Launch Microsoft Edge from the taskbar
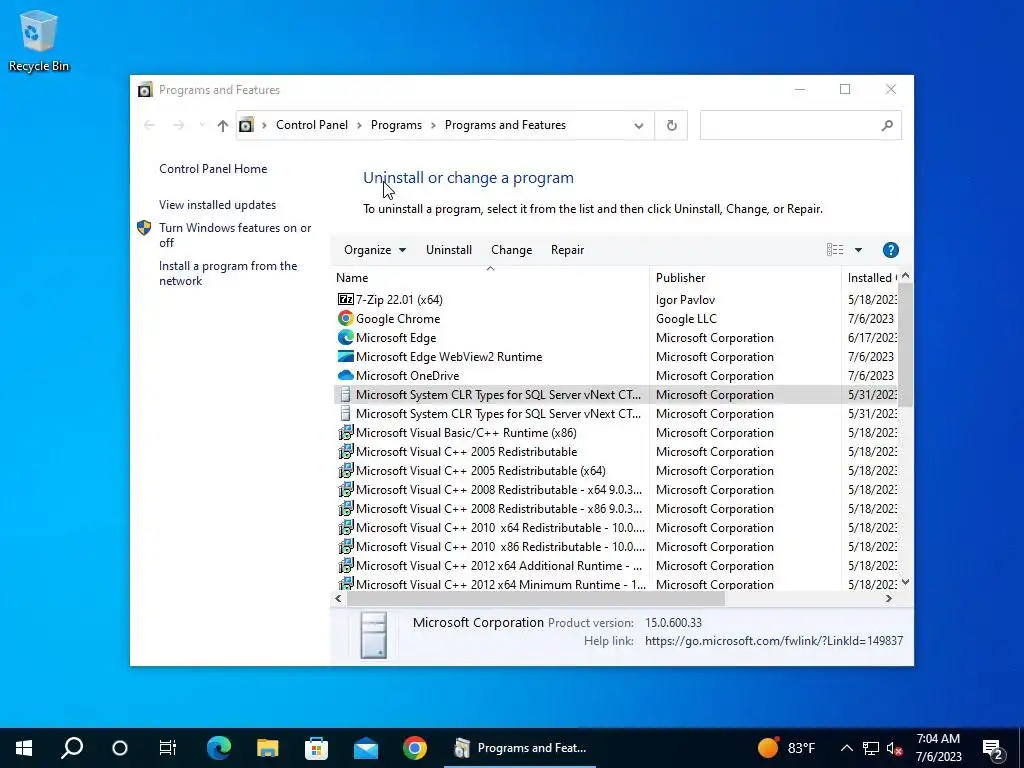1024x768 pixels. (219, 748)
